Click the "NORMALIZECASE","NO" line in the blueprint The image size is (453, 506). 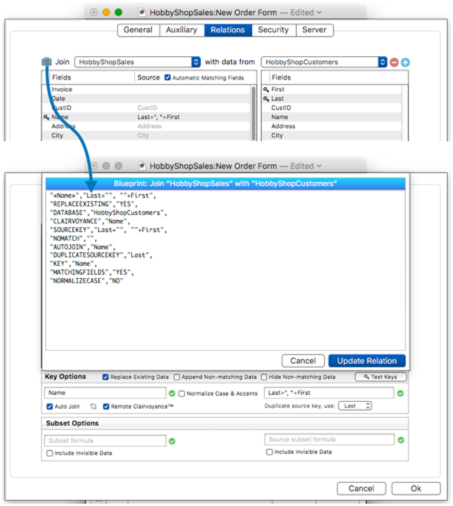point(86,281)
